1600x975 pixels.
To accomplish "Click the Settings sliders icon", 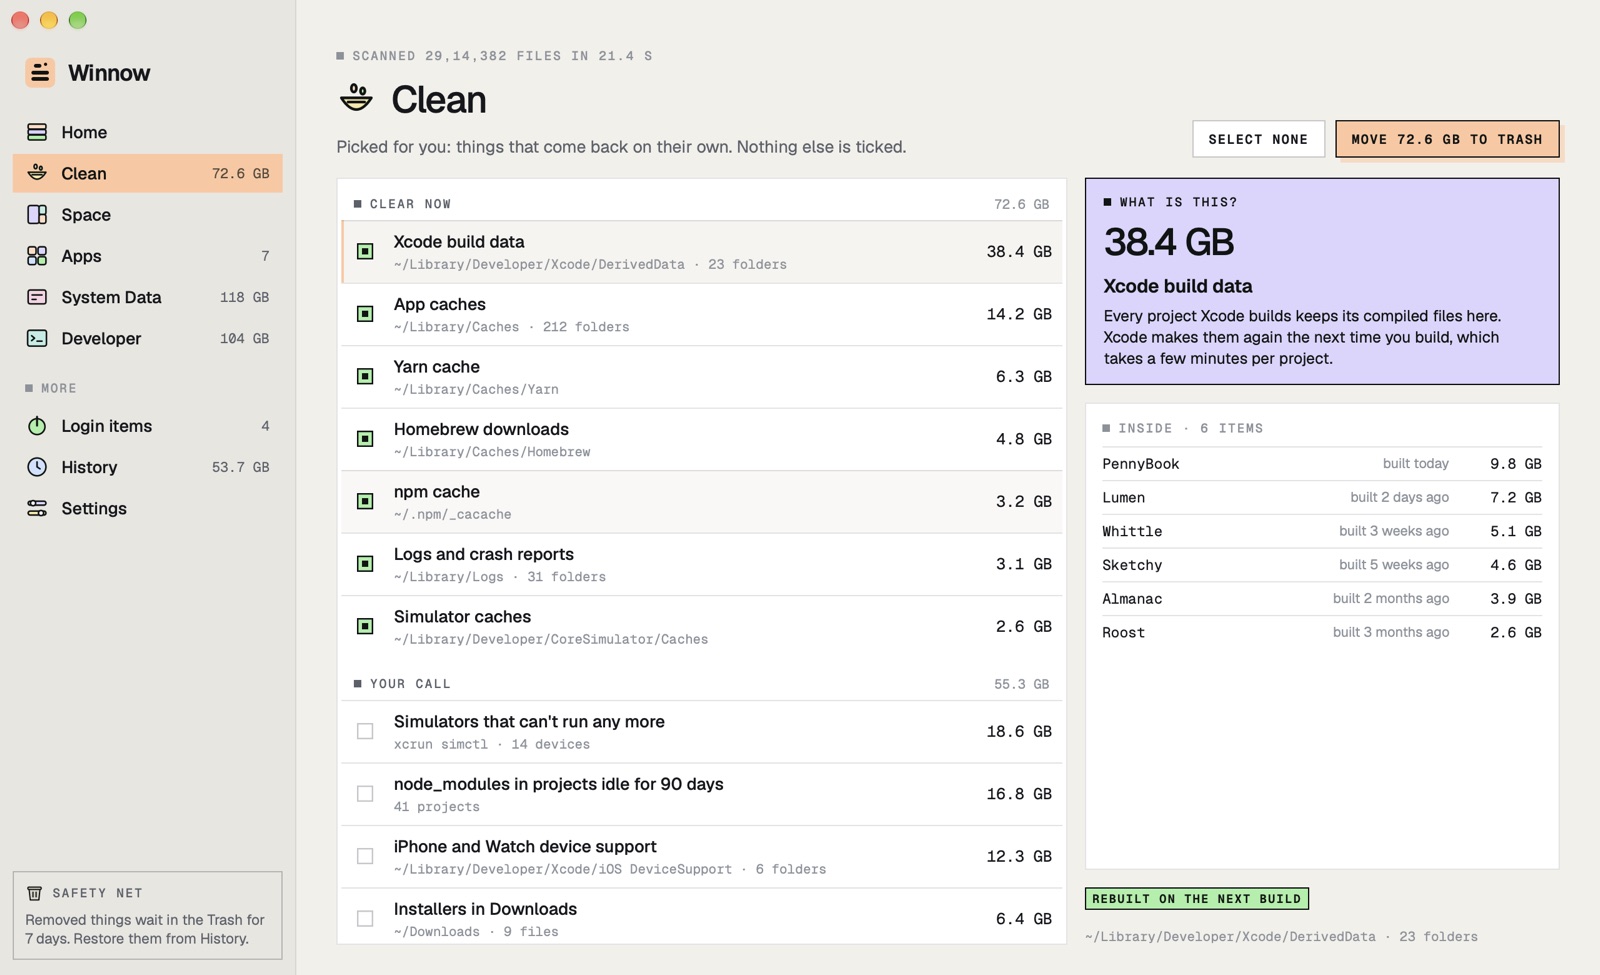I will (x=37, y=508).
